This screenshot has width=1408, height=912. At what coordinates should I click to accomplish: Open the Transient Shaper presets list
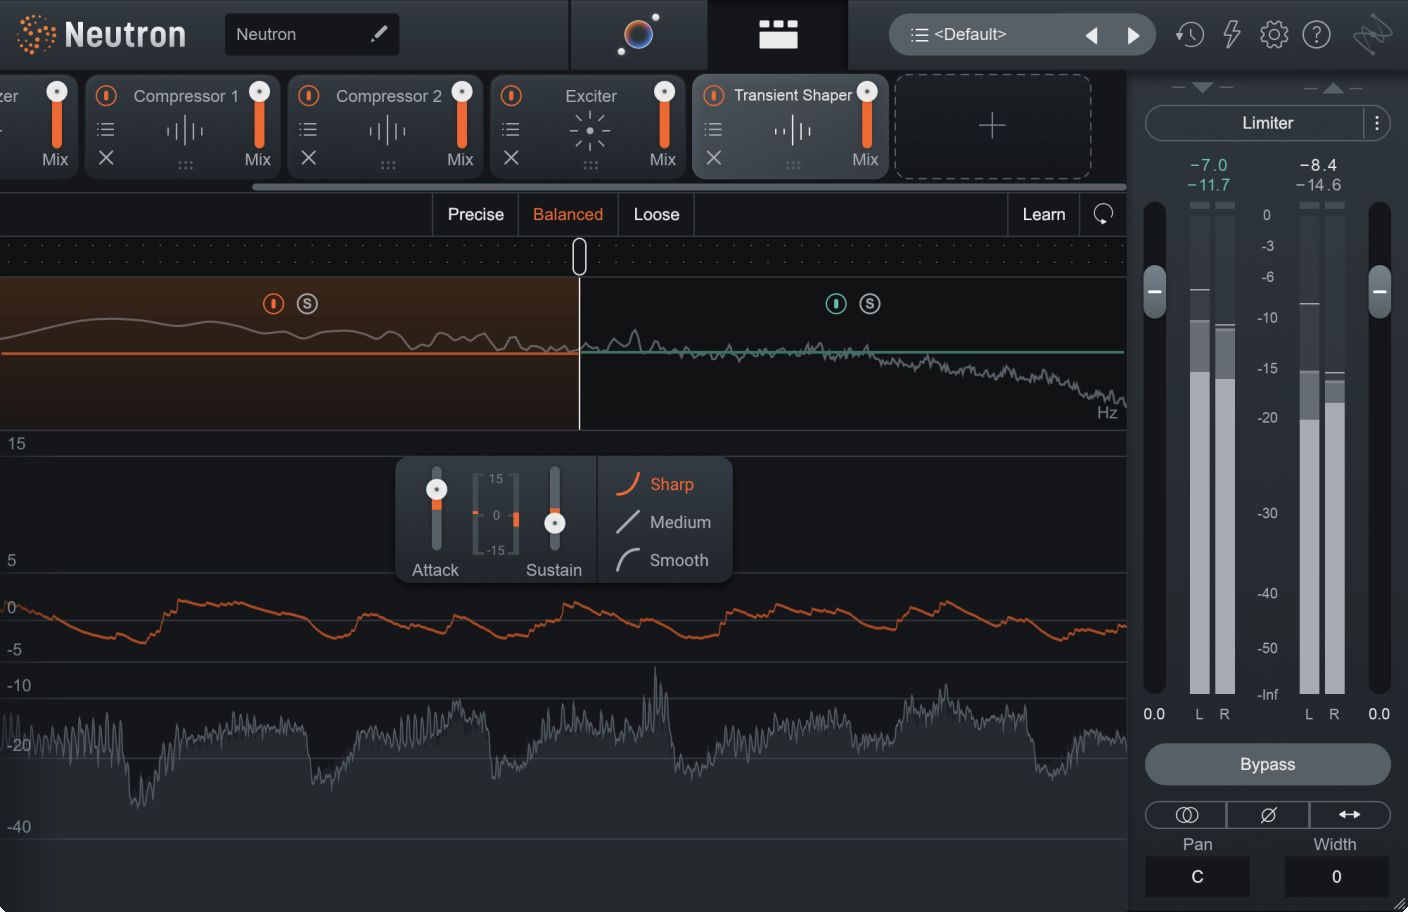(x=714, y=129)
